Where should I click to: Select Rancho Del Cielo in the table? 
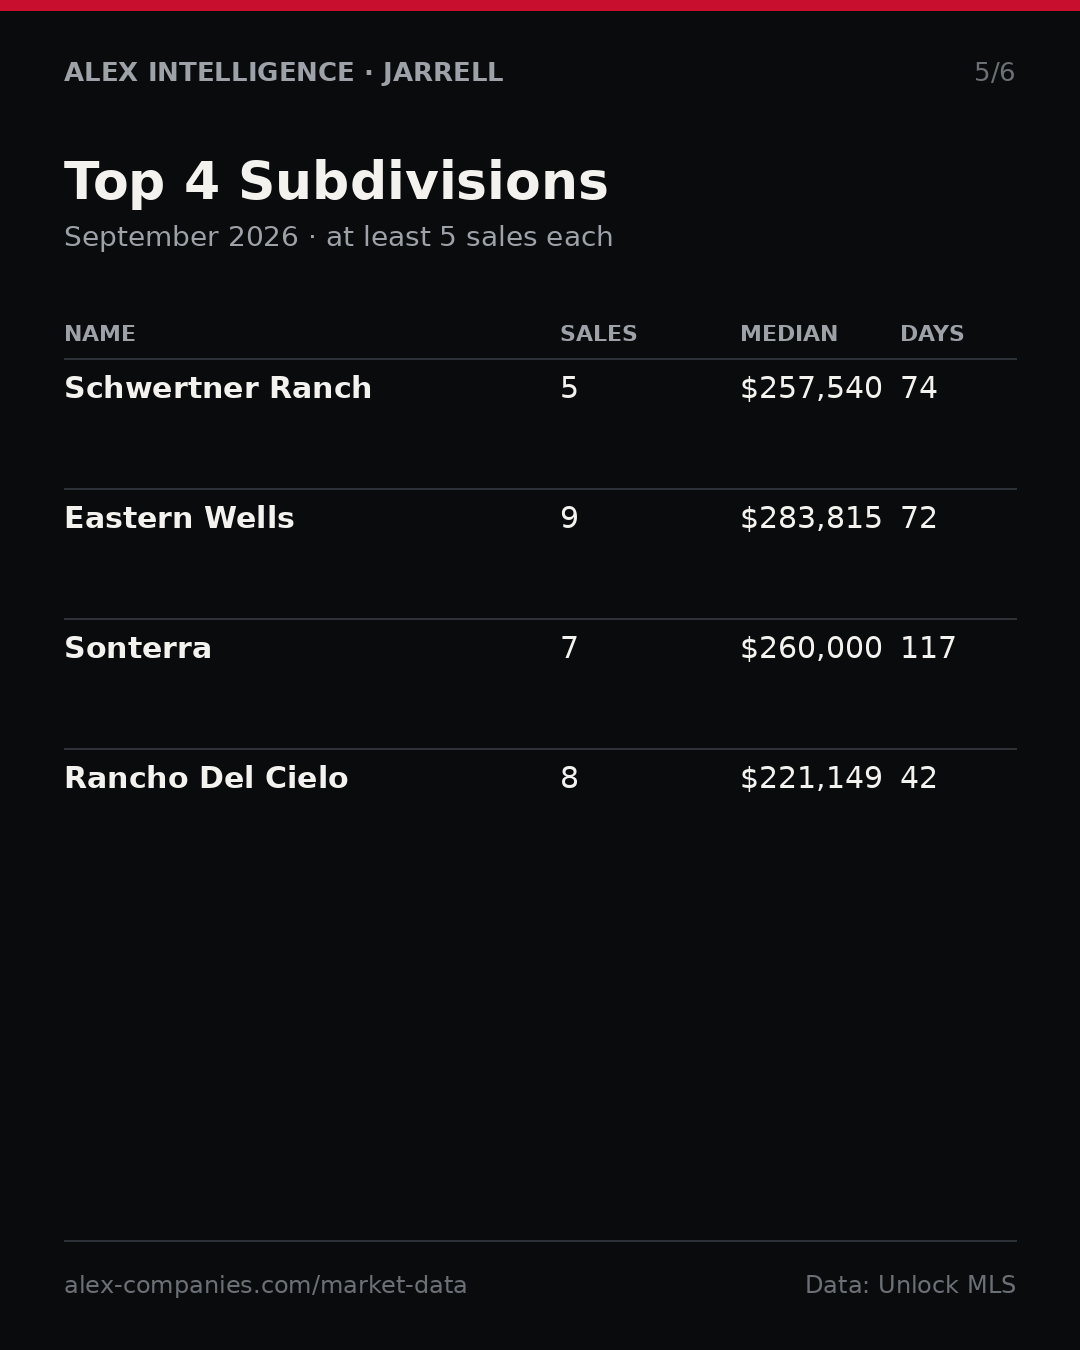click(x=206, y=779)
